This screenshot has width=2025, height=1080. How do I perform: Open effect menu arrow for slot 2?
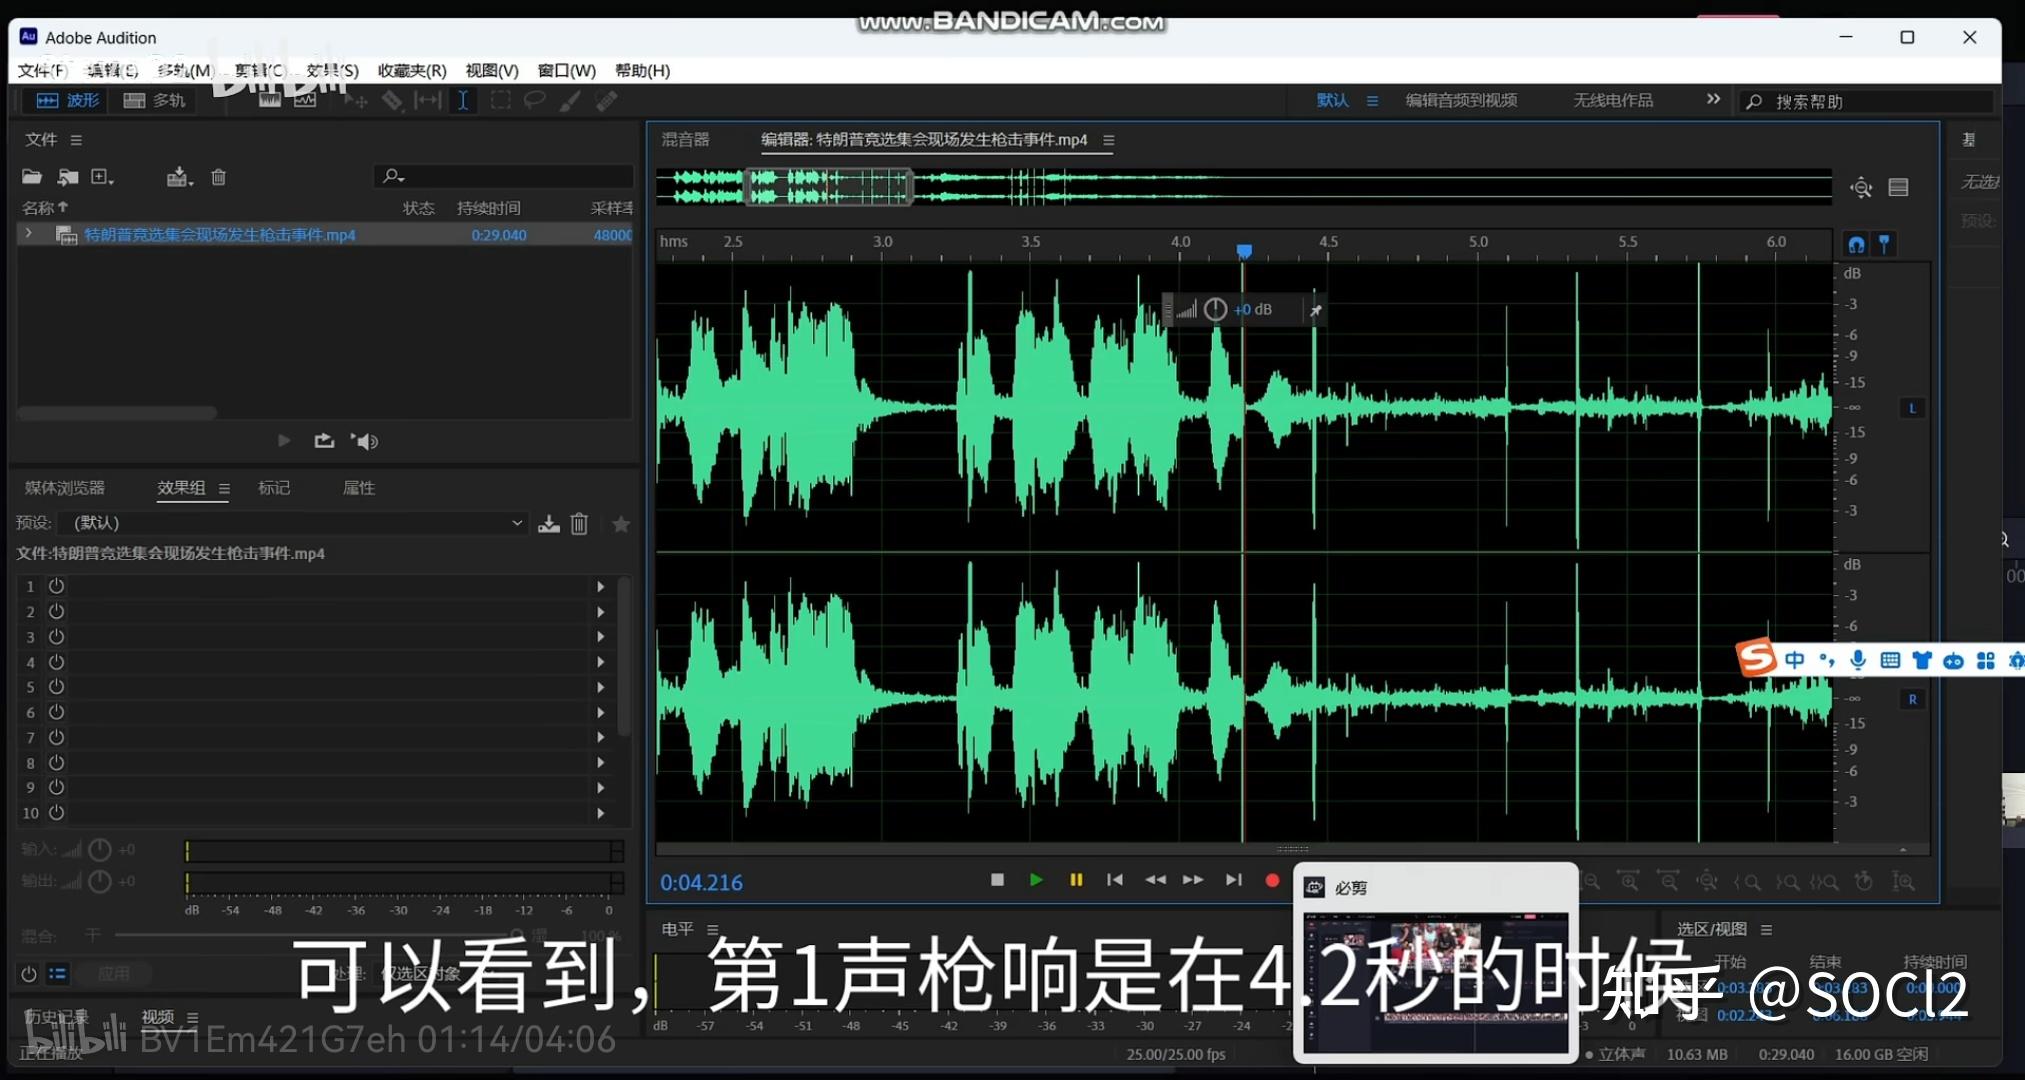[601, 612]
